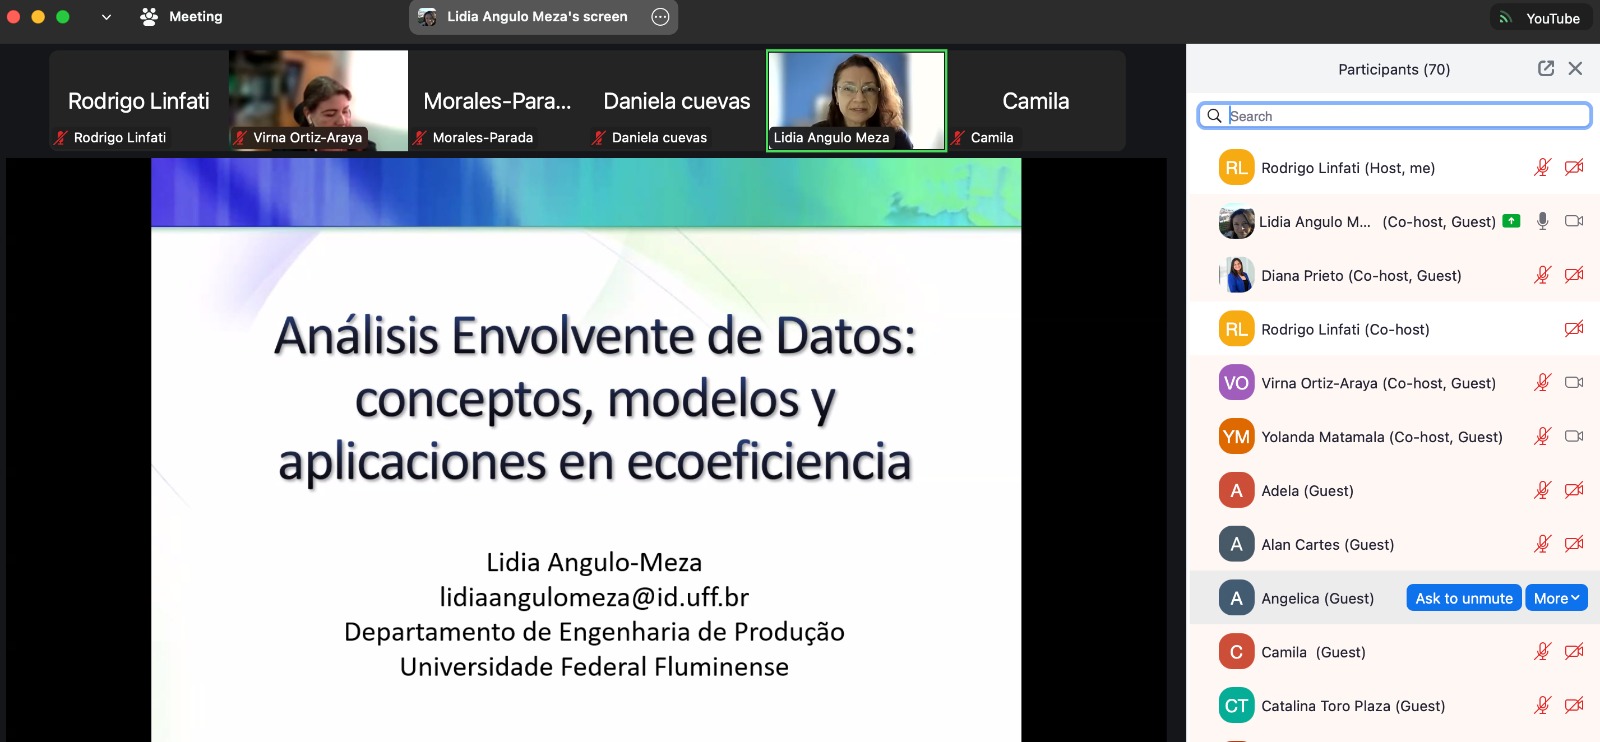Viewport: 1600px width, 742px height.
Task: Click Alan Cartes' muted microphone icon
Action: tap(1543, 544)
